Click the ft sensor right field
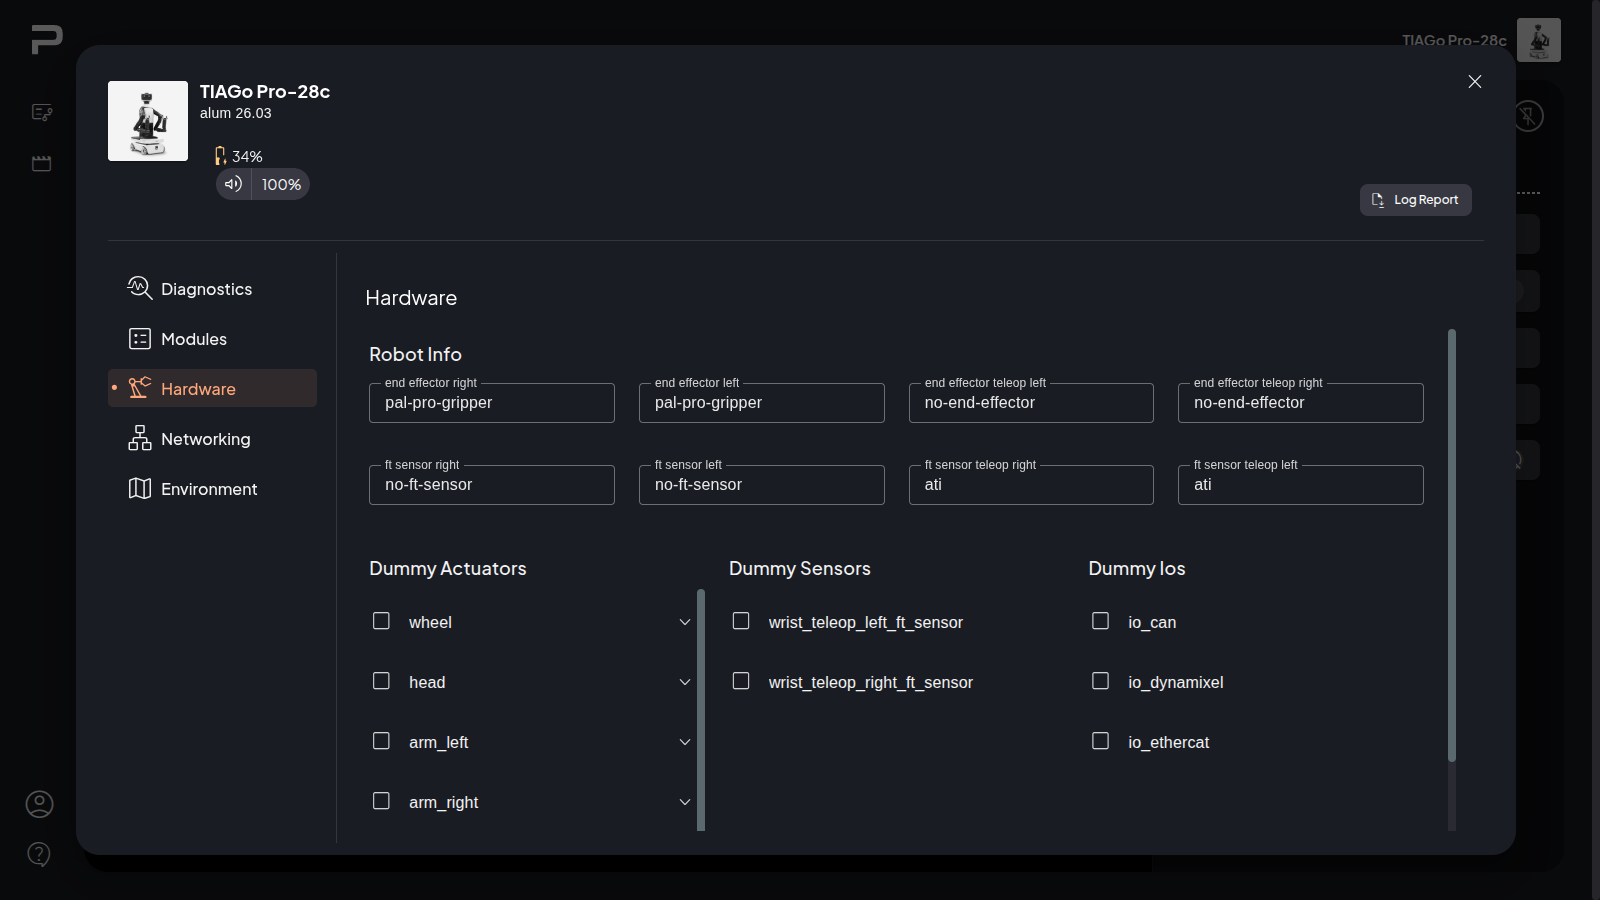Image resolution: width=1600 pixels, height=900 pixels. [492, 484]
